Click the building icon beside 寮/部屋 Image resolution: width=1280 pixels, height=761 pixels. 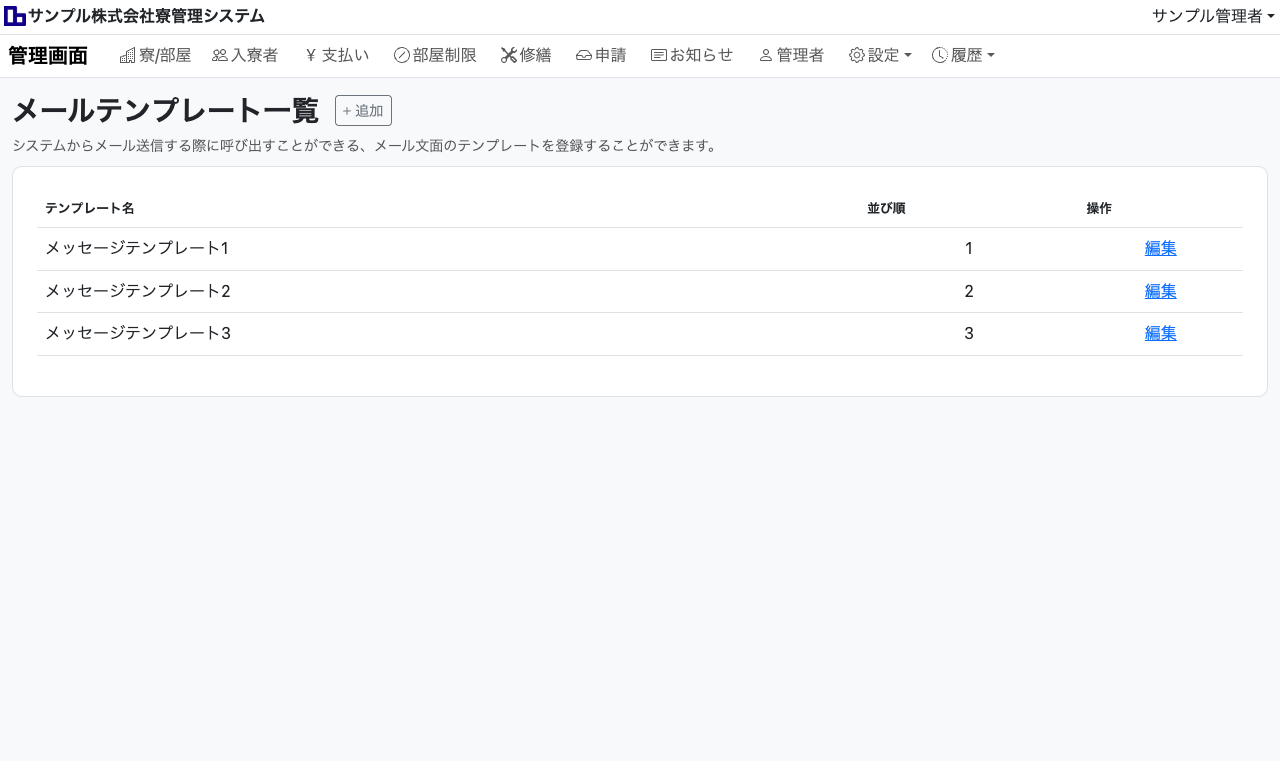pos(127,56)
